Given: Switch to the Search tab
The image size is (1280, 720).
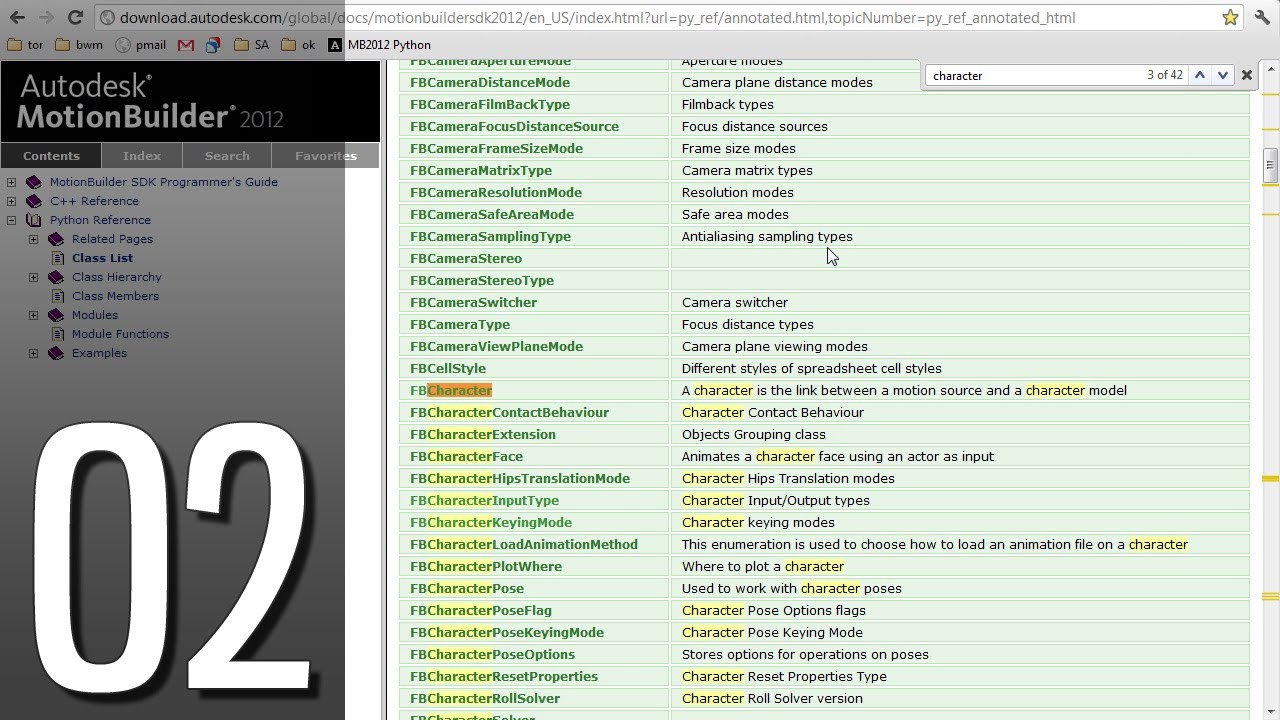Looking at the screenshot, I should [227, 155].
